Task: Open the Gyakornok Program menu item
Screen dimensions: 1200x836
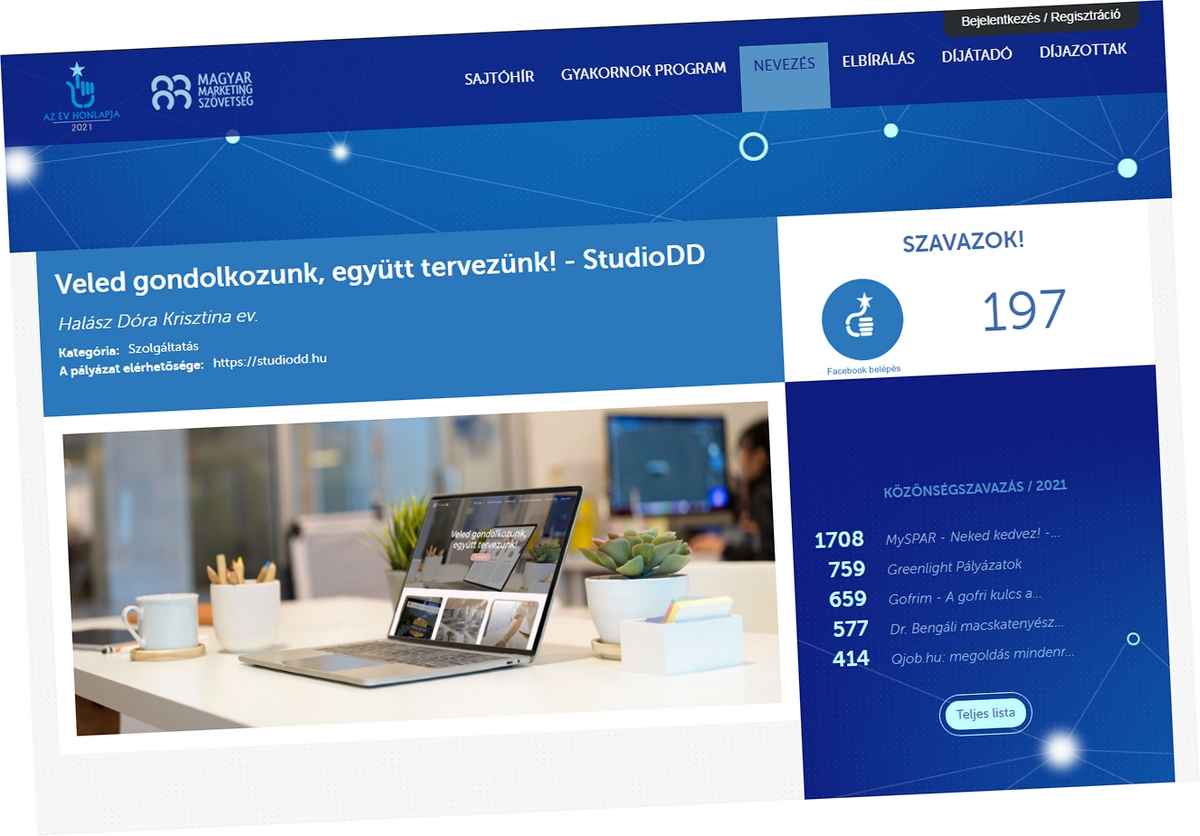Action: pyautogui.click(x=643, y=71)
